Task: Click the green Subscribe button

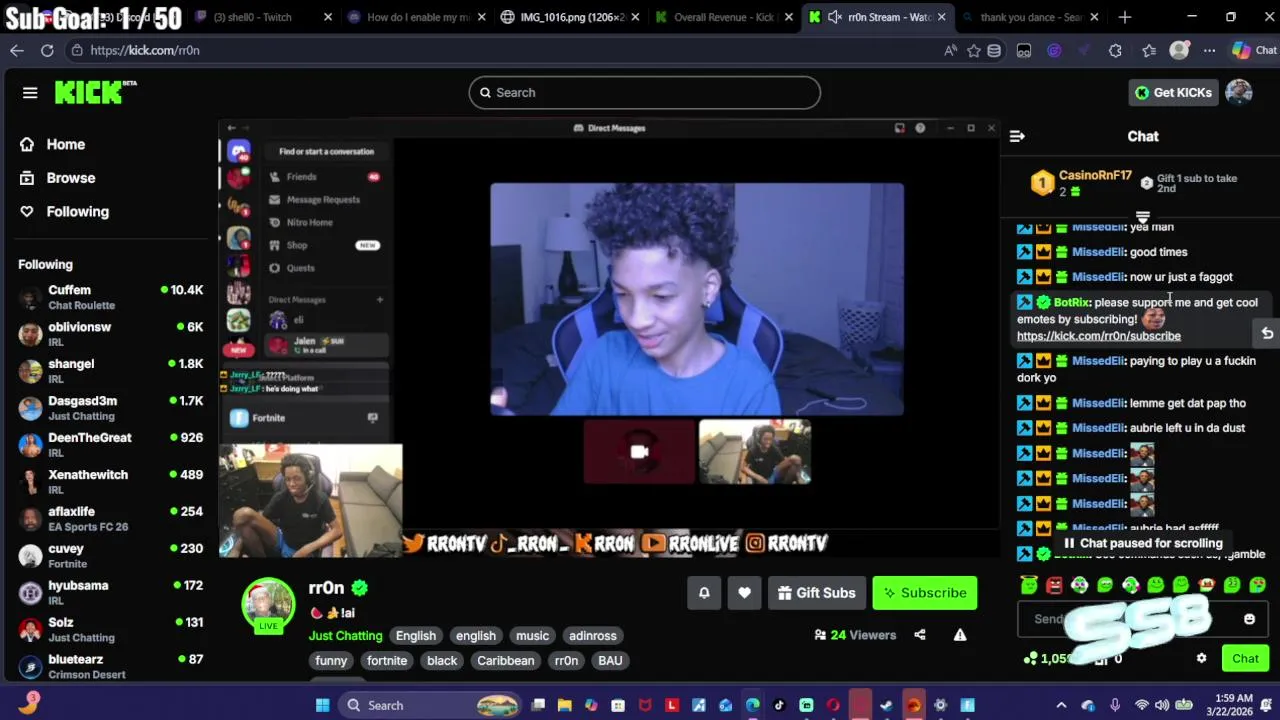Action: point(924,593)
